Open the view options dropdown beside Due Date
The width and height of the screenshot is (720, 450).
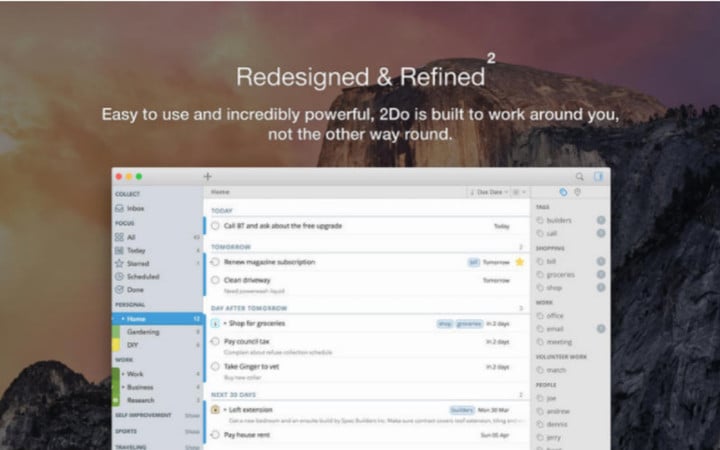[x=519, y=192]
